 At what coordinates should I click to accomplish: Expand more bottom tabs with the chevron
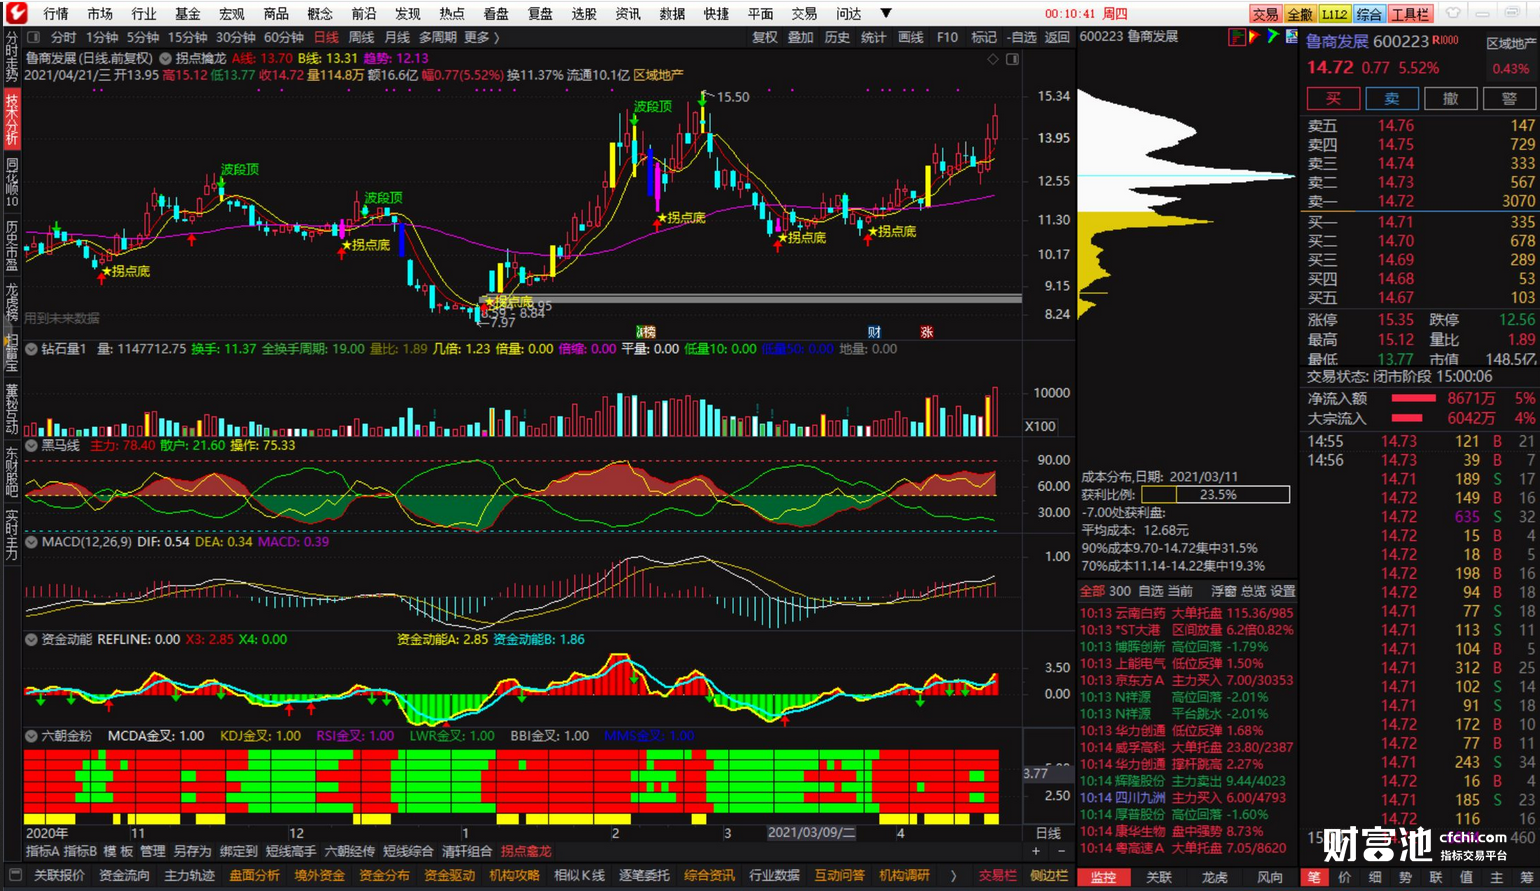(953, 875)
